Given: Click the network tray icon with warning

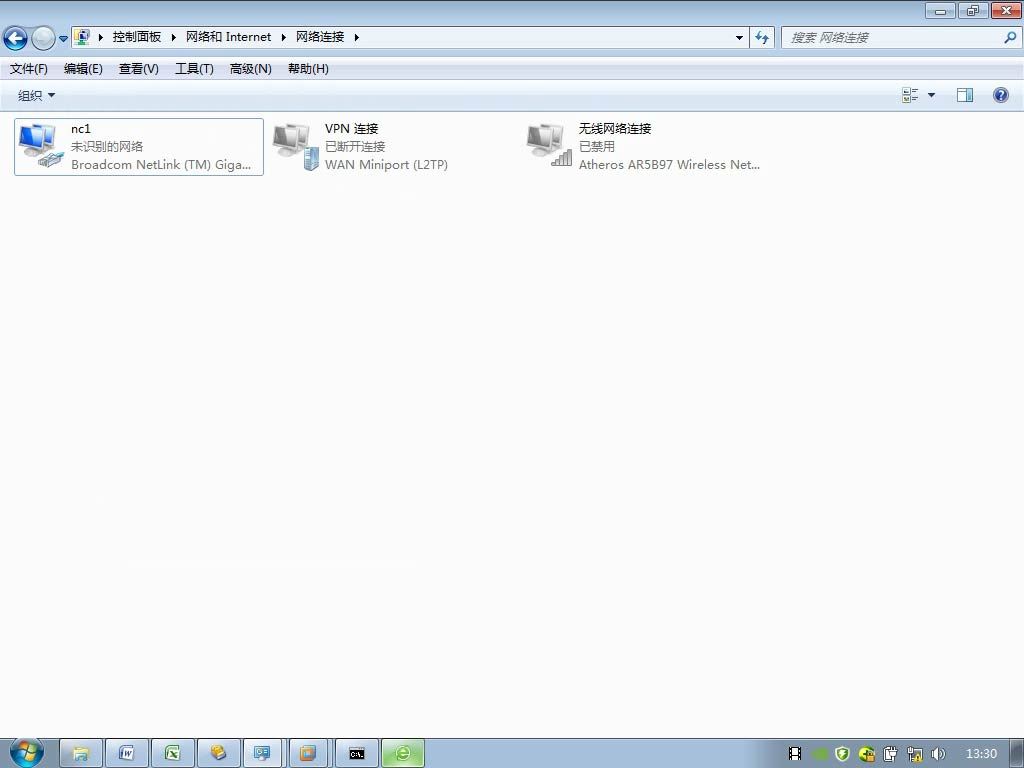Looking at the screenshot, I should point(914,754).
